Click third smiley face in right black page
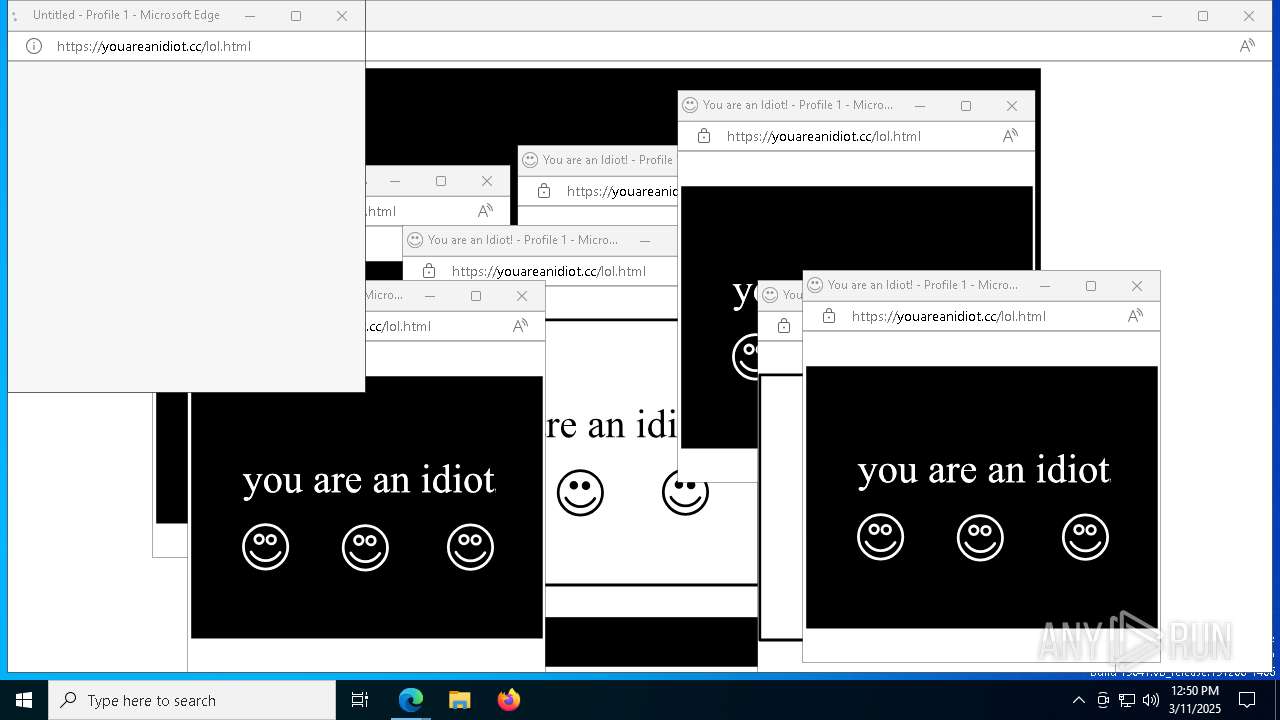This screenshot has width=1280, height=720. tap(1085, 537)
